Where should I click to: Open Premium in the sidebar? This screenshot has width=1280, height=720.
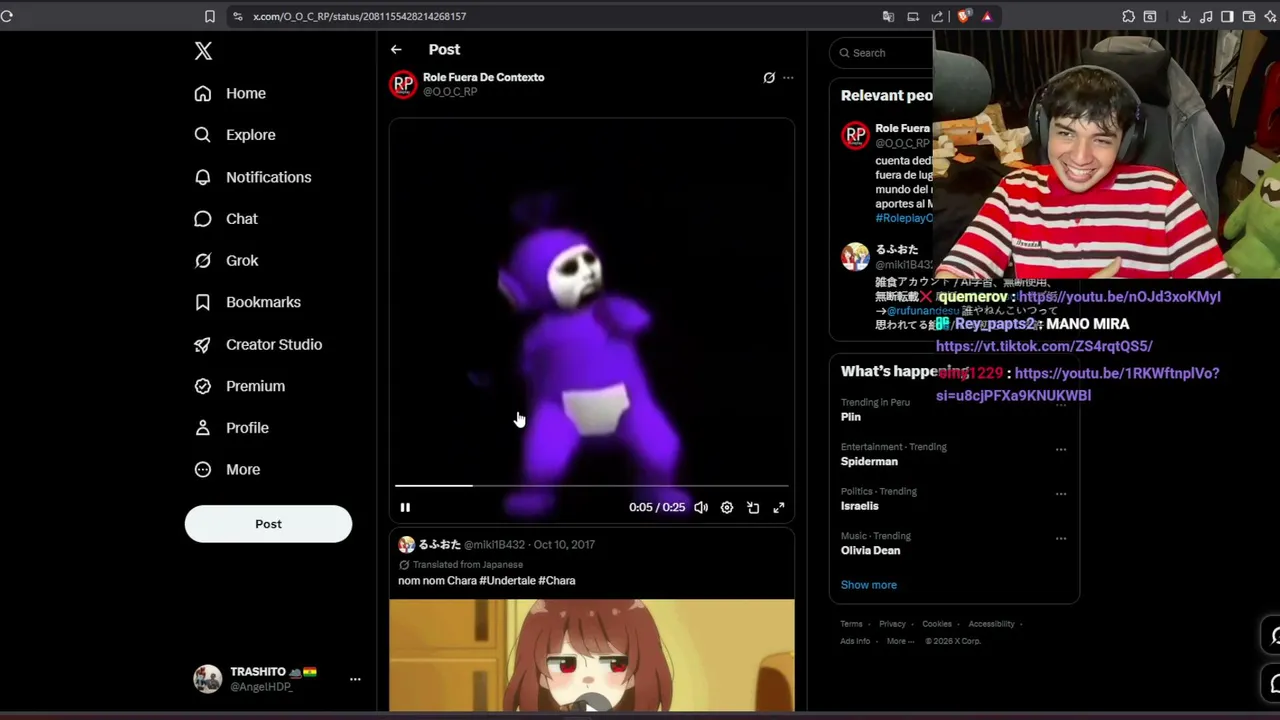pos(240,386)
